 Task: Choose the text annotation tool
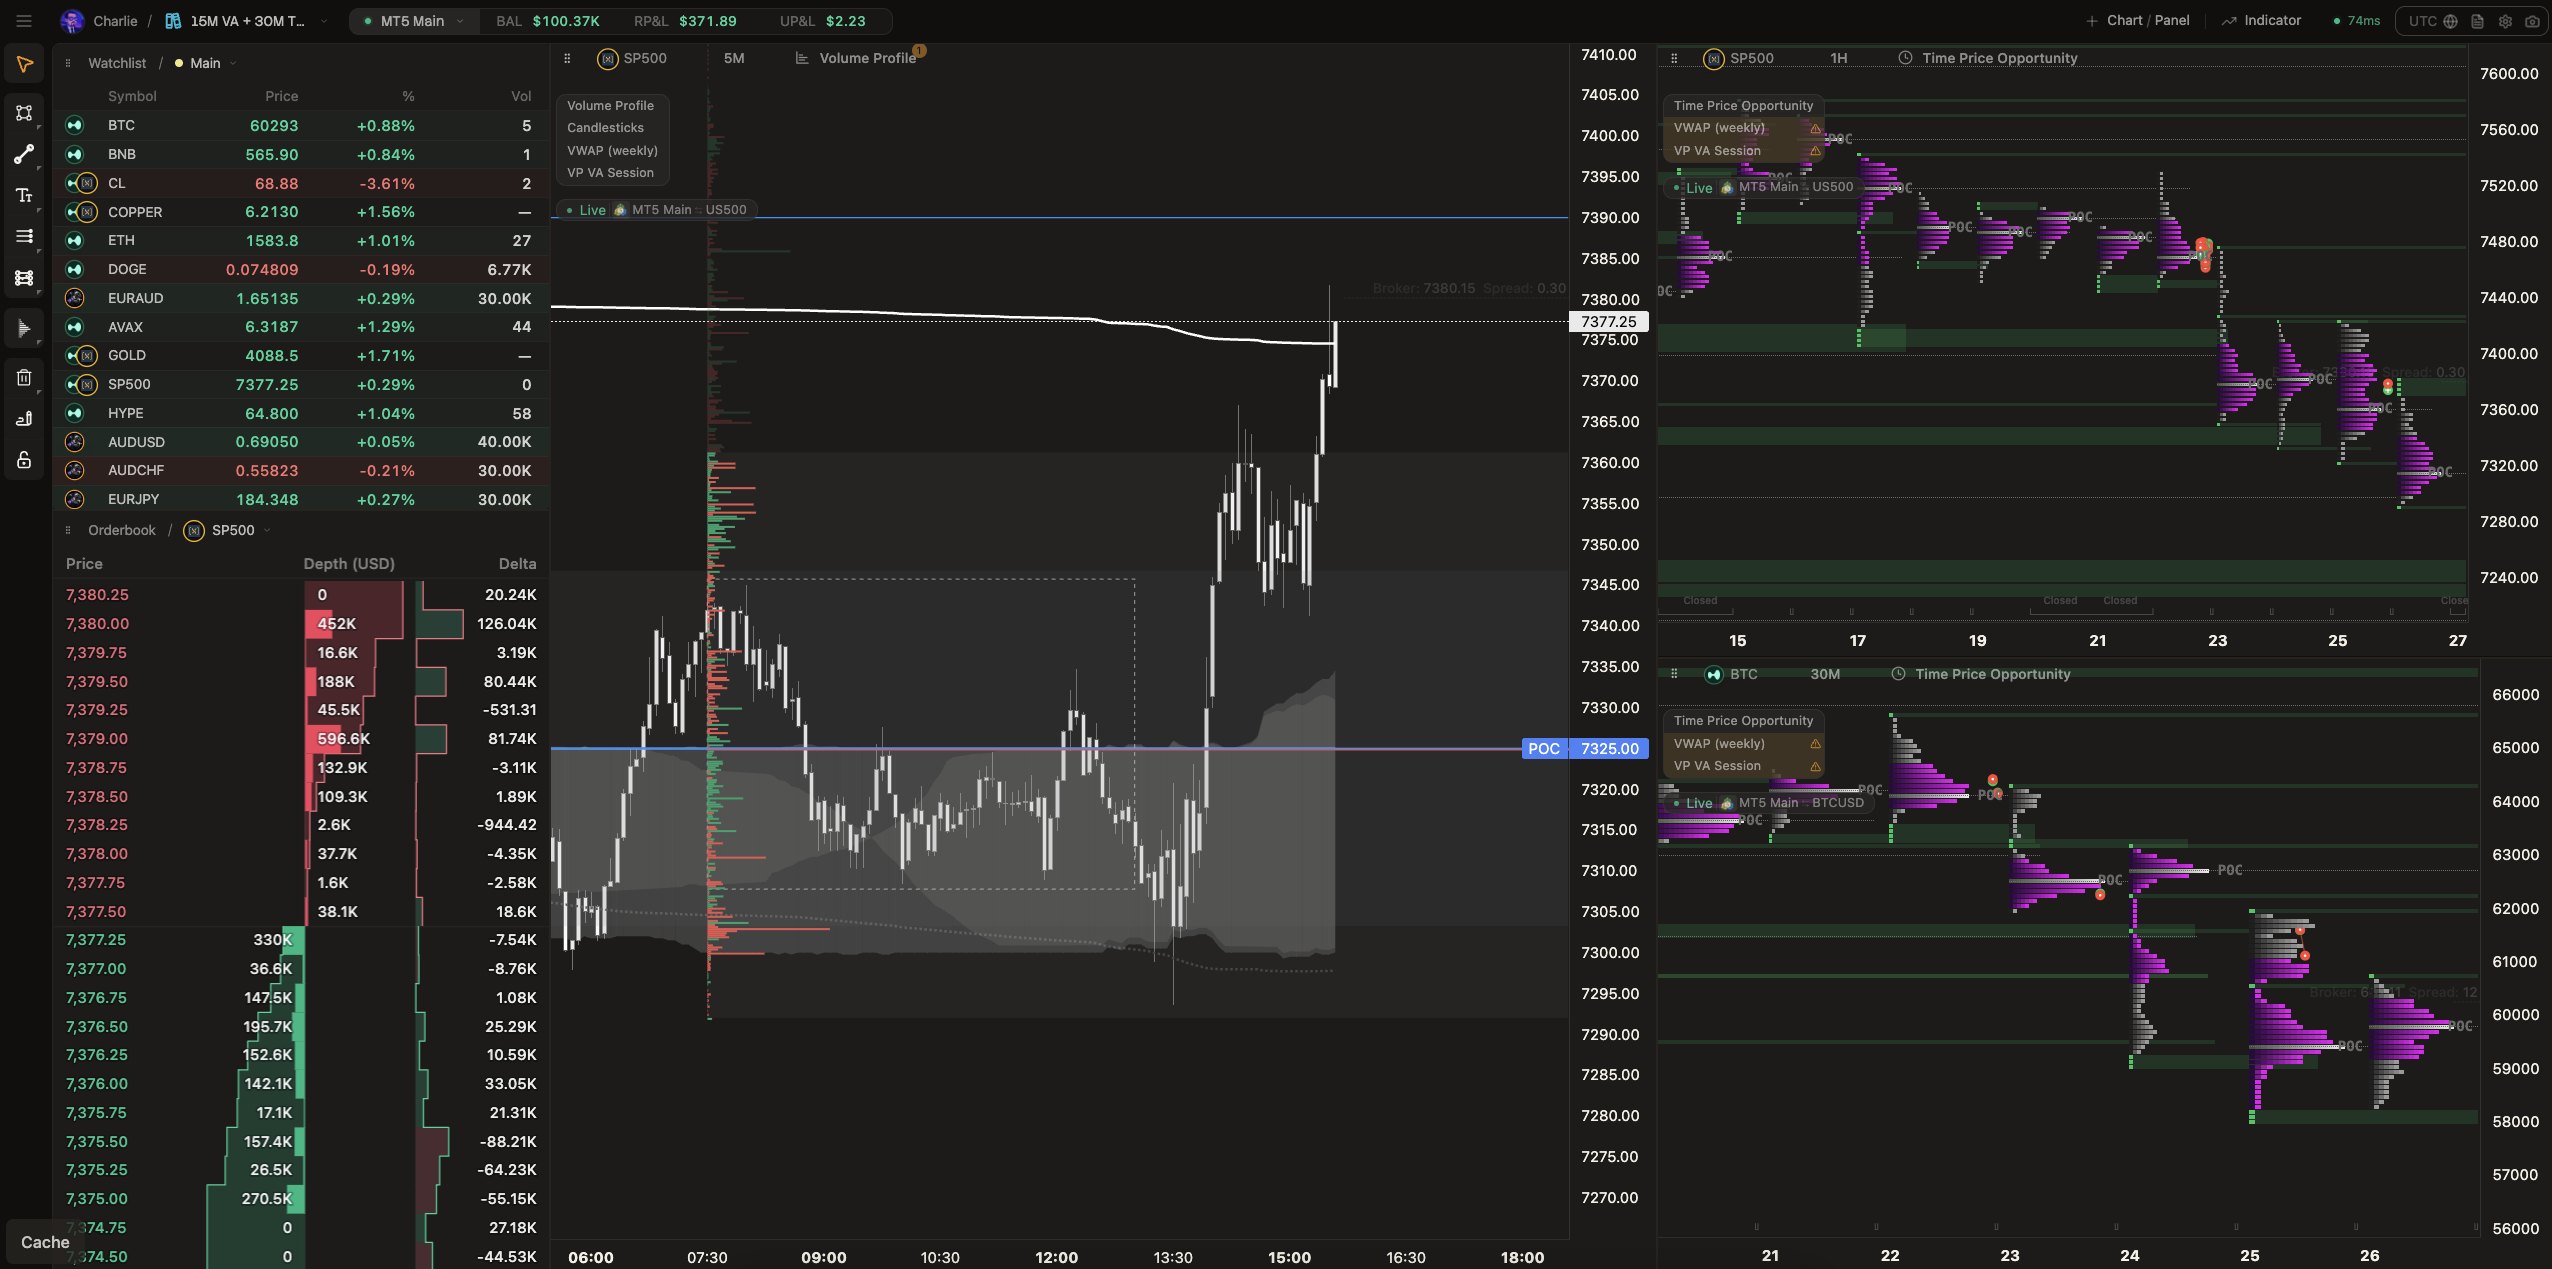pos(24,195)
